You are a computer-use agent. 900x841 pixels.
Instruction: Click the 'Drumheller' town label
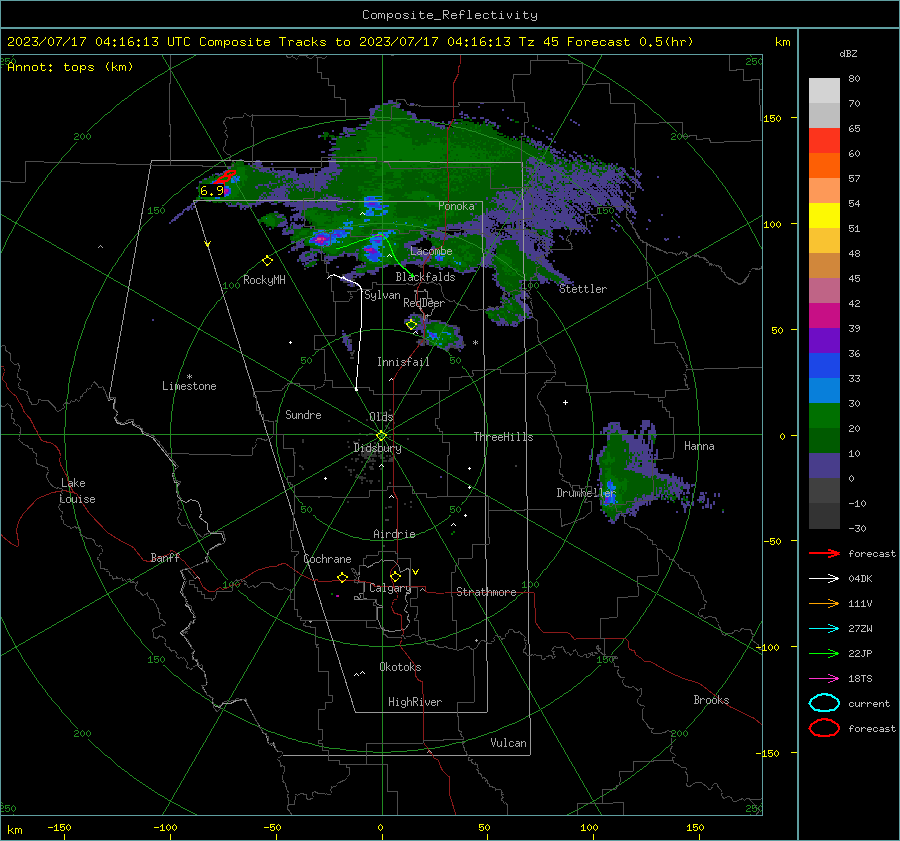click(586, 493)
